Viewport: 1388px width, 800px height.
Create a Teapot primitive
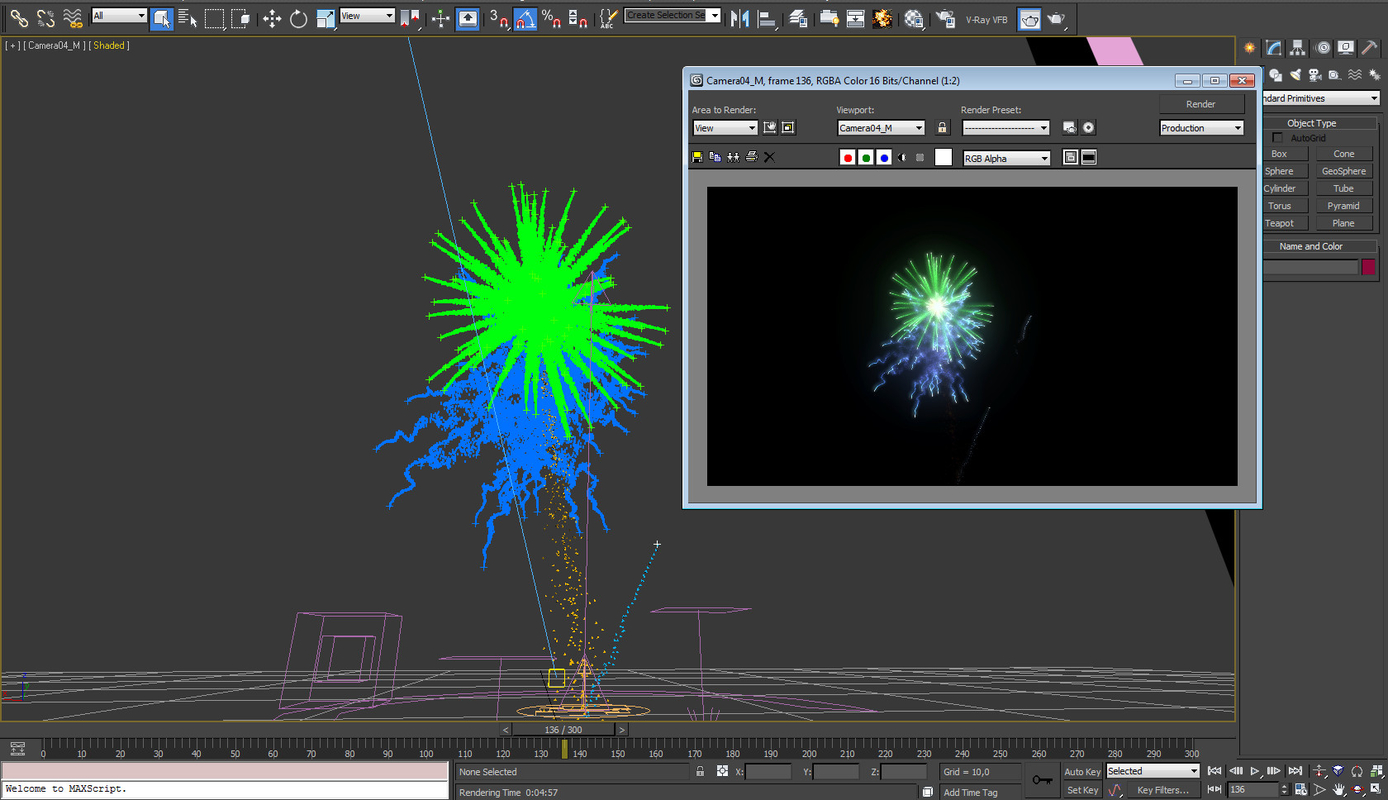click(1283, 222)
